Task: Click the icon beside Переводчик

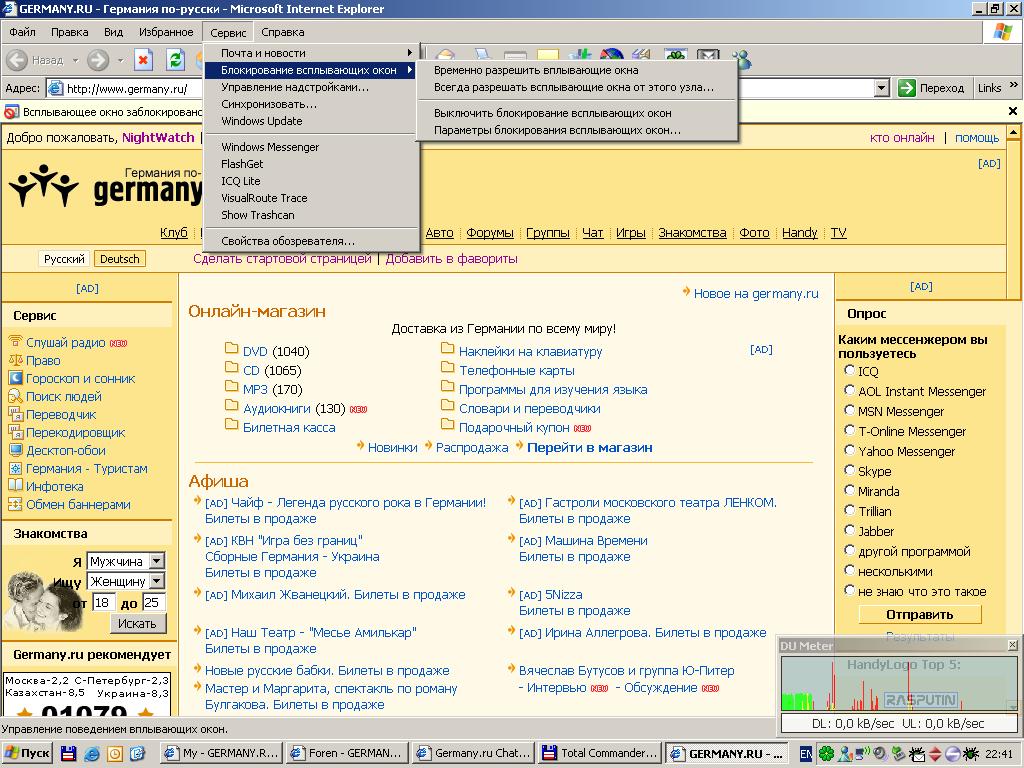Action: 15,413
